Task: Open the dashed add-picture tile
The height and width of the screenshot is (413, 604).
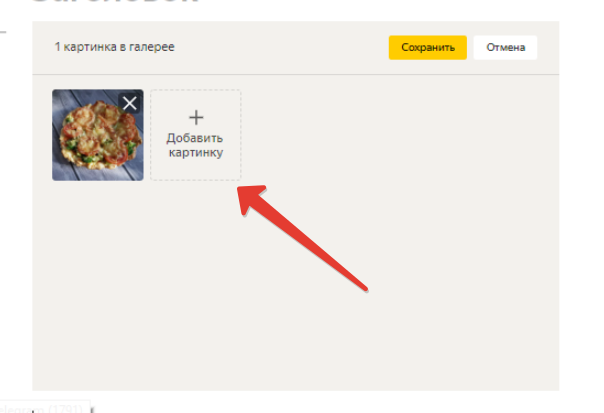Action: click(x=196, y=135)
